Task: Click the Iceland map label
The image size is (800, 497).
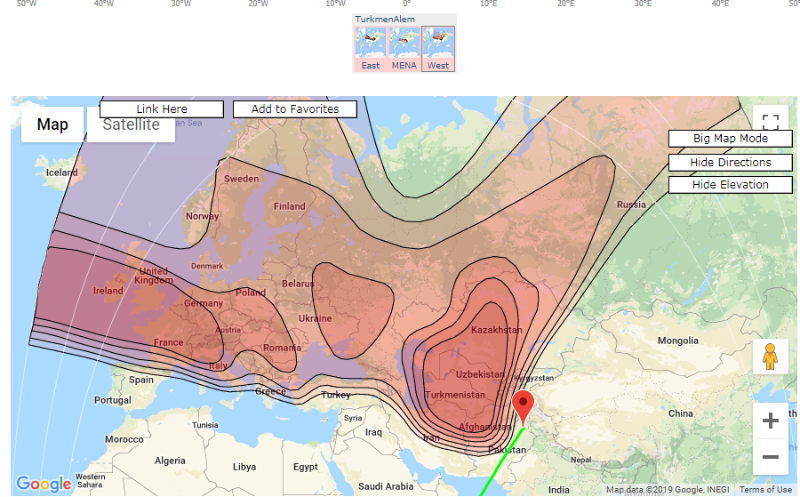Action: (x=62, y=172)
